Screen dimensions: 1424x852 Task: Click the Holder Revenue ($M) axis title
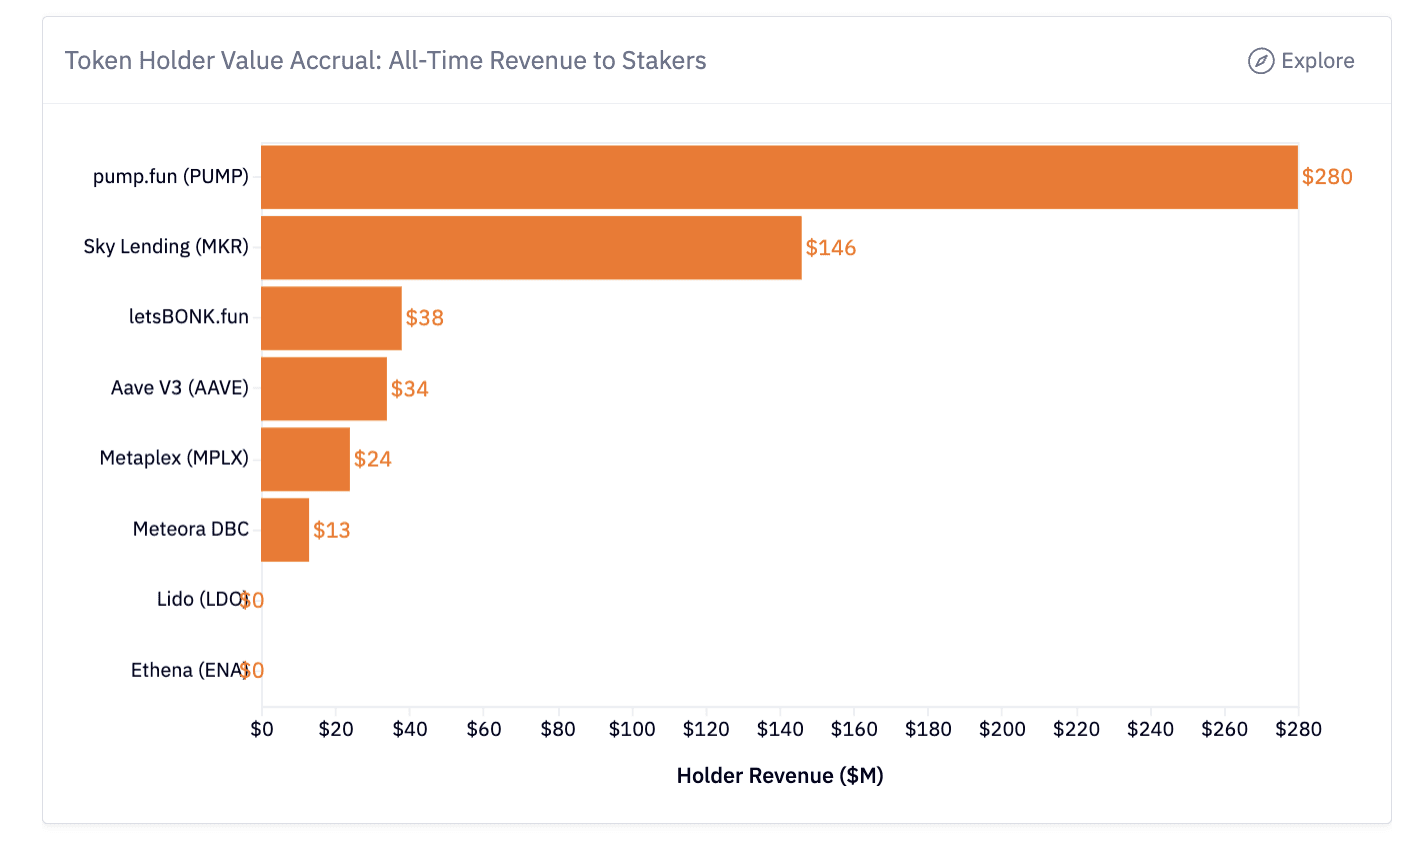point(779,775)
